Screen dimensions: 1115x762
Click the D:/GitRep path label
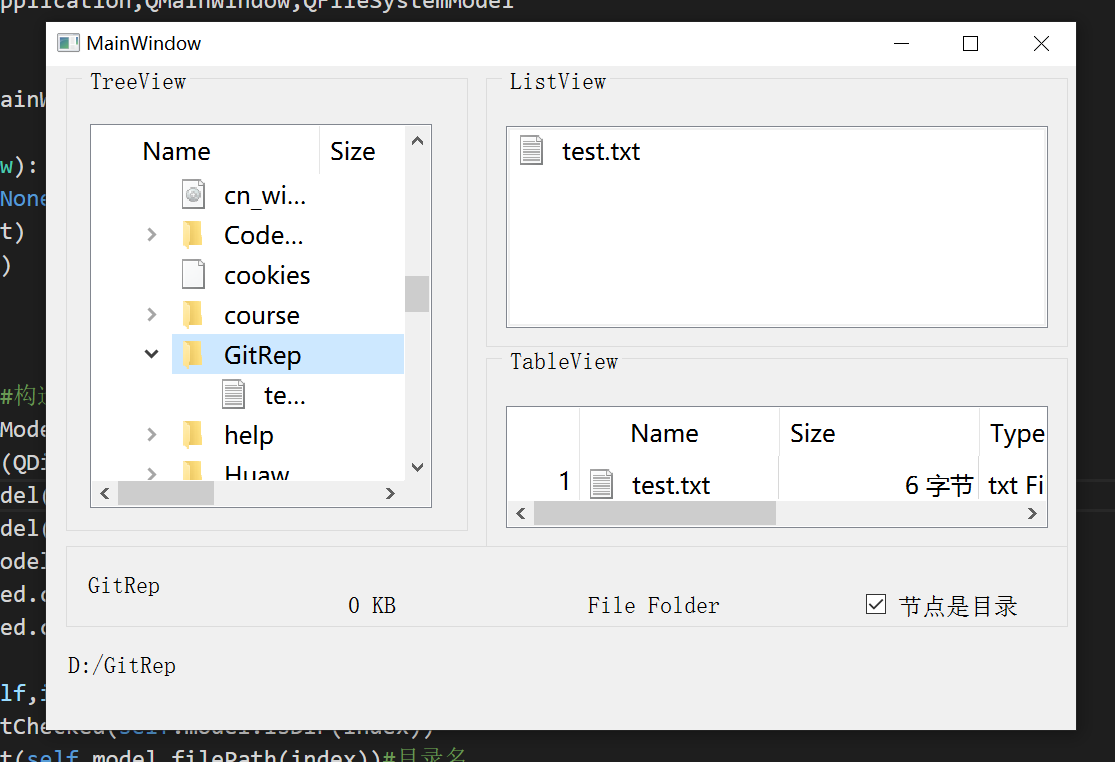point(122,665)
